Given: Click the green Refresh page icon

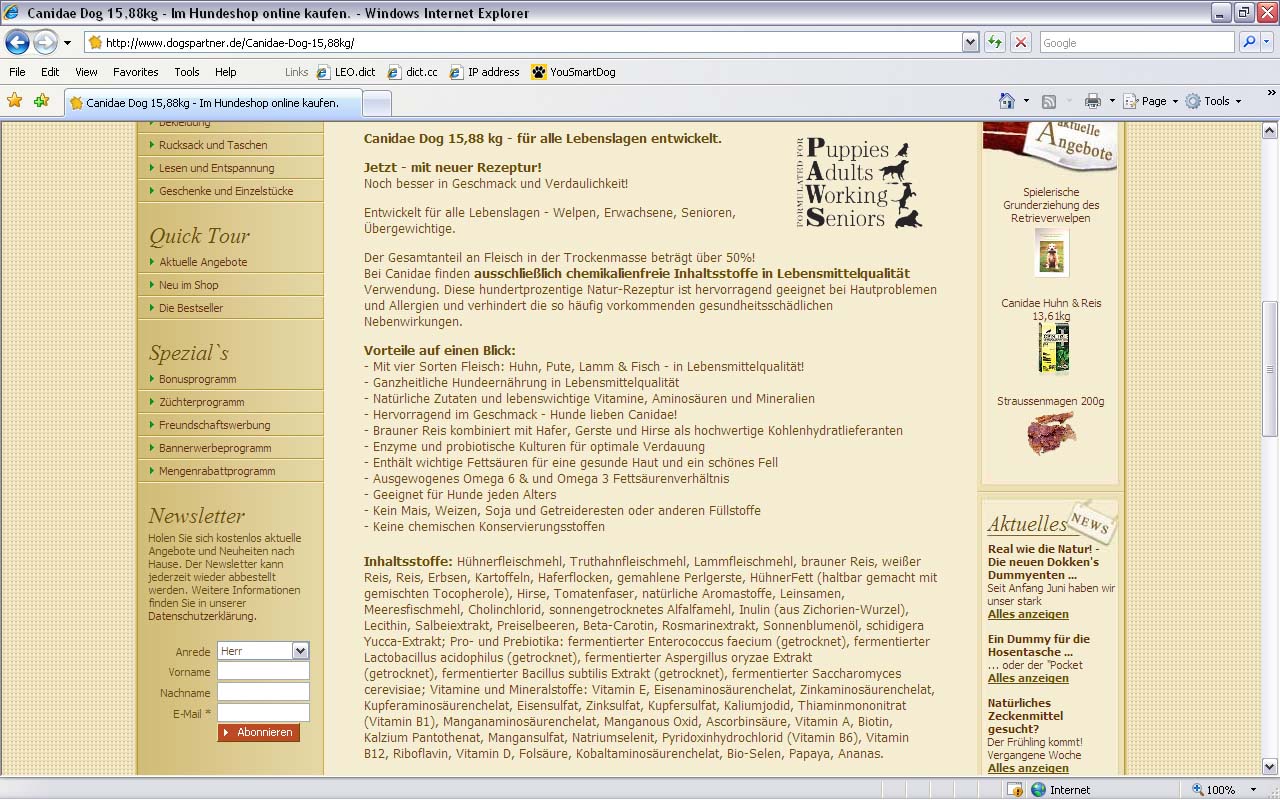Looking at the screenshot, I should click(x=995, y=42).
